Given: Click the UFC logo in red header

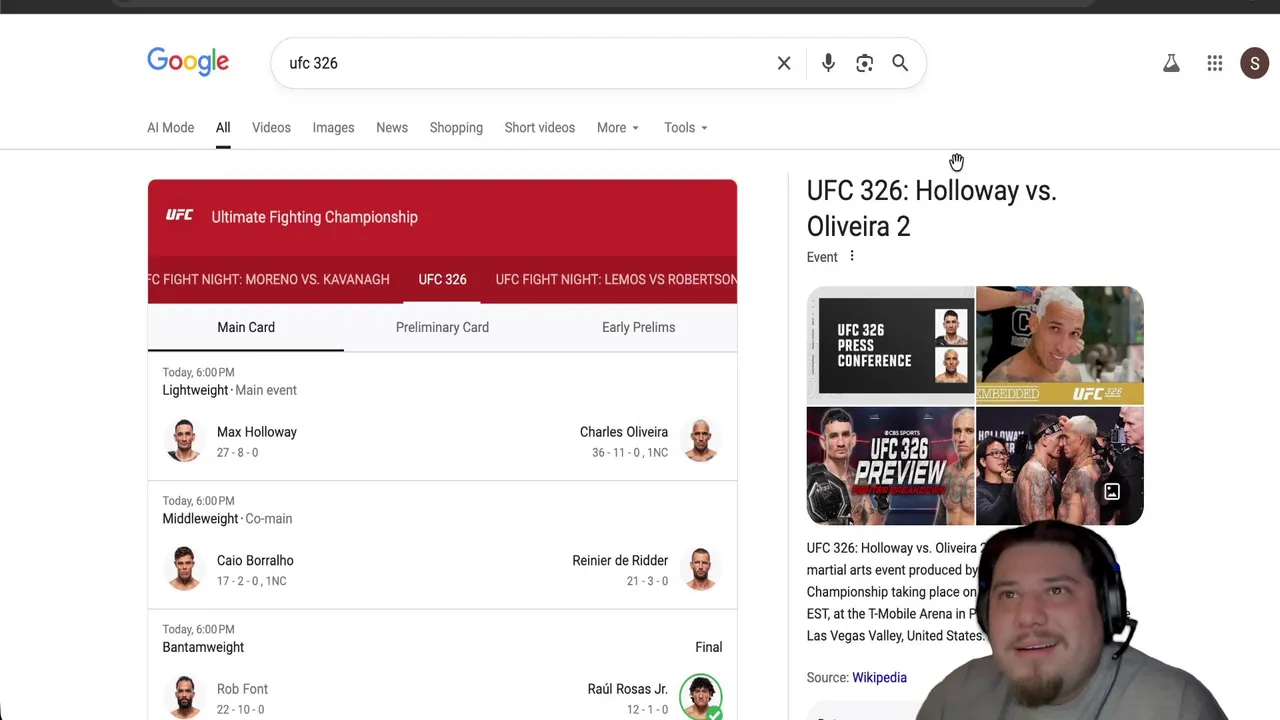Looking at the screenshot, I should point(180,216).
